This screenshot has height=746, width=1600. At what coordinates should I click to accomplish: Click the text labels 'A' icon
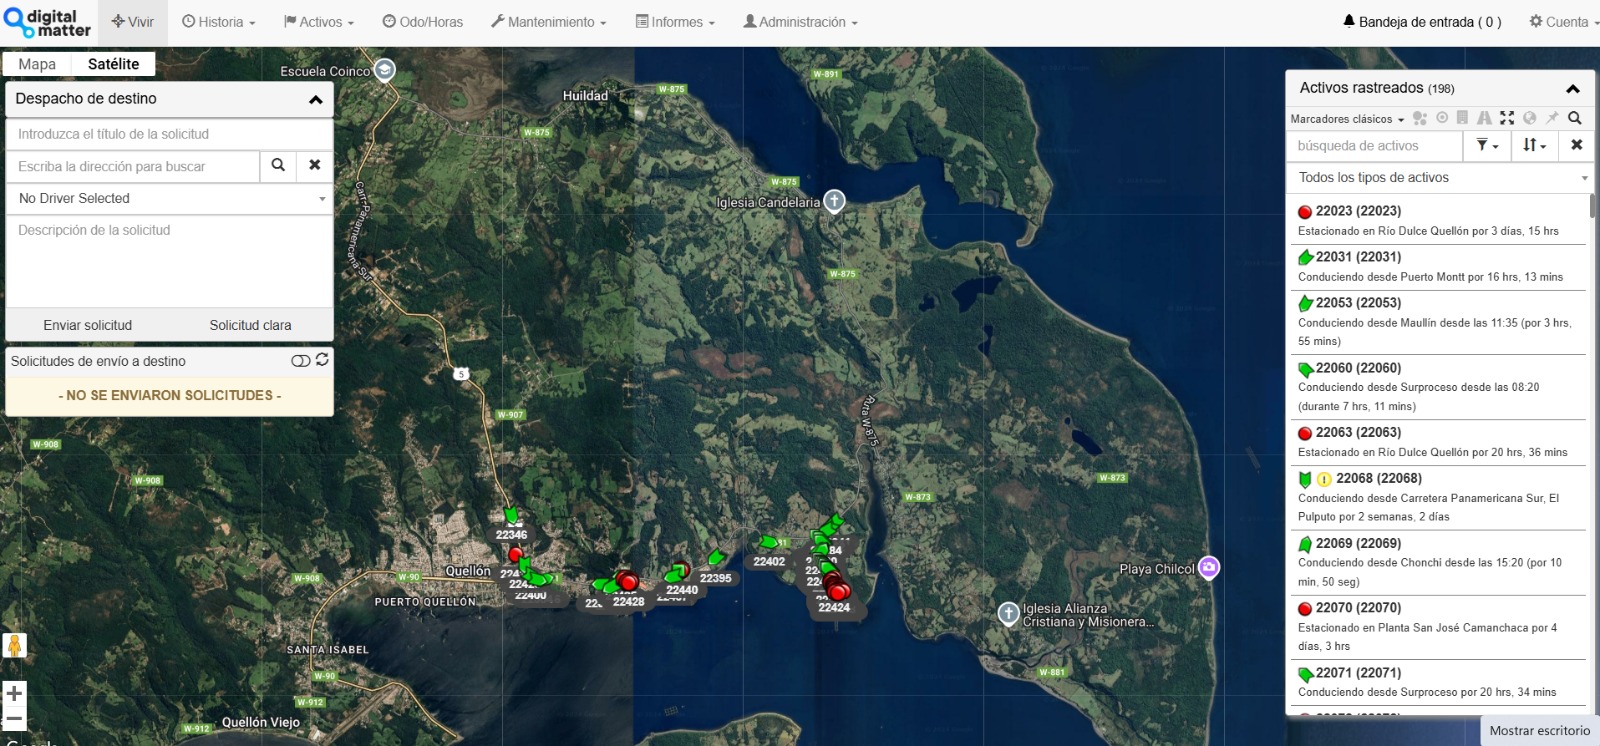1484,118
